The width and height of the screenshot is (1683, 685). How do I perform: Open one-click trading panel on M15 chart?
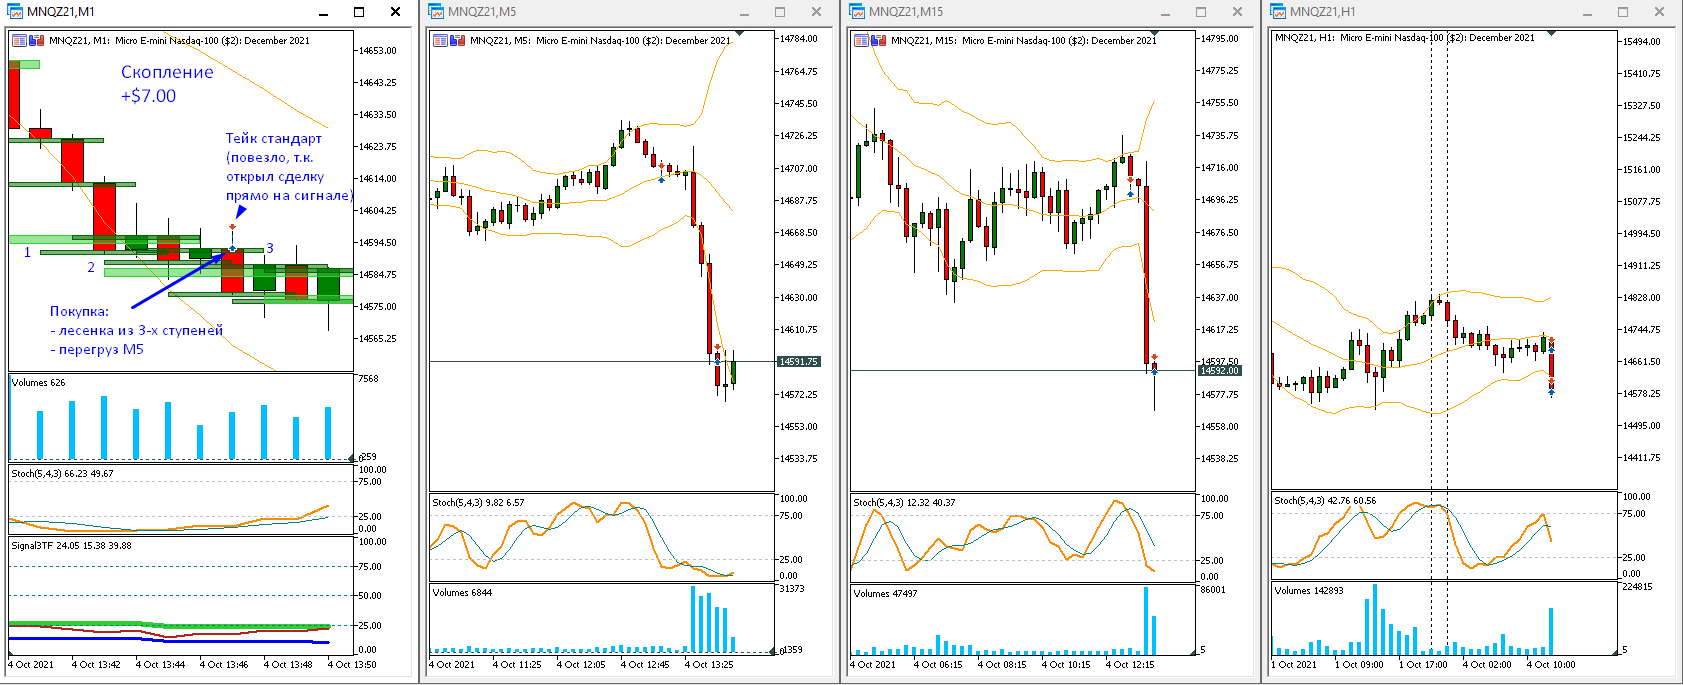[861, 41]
